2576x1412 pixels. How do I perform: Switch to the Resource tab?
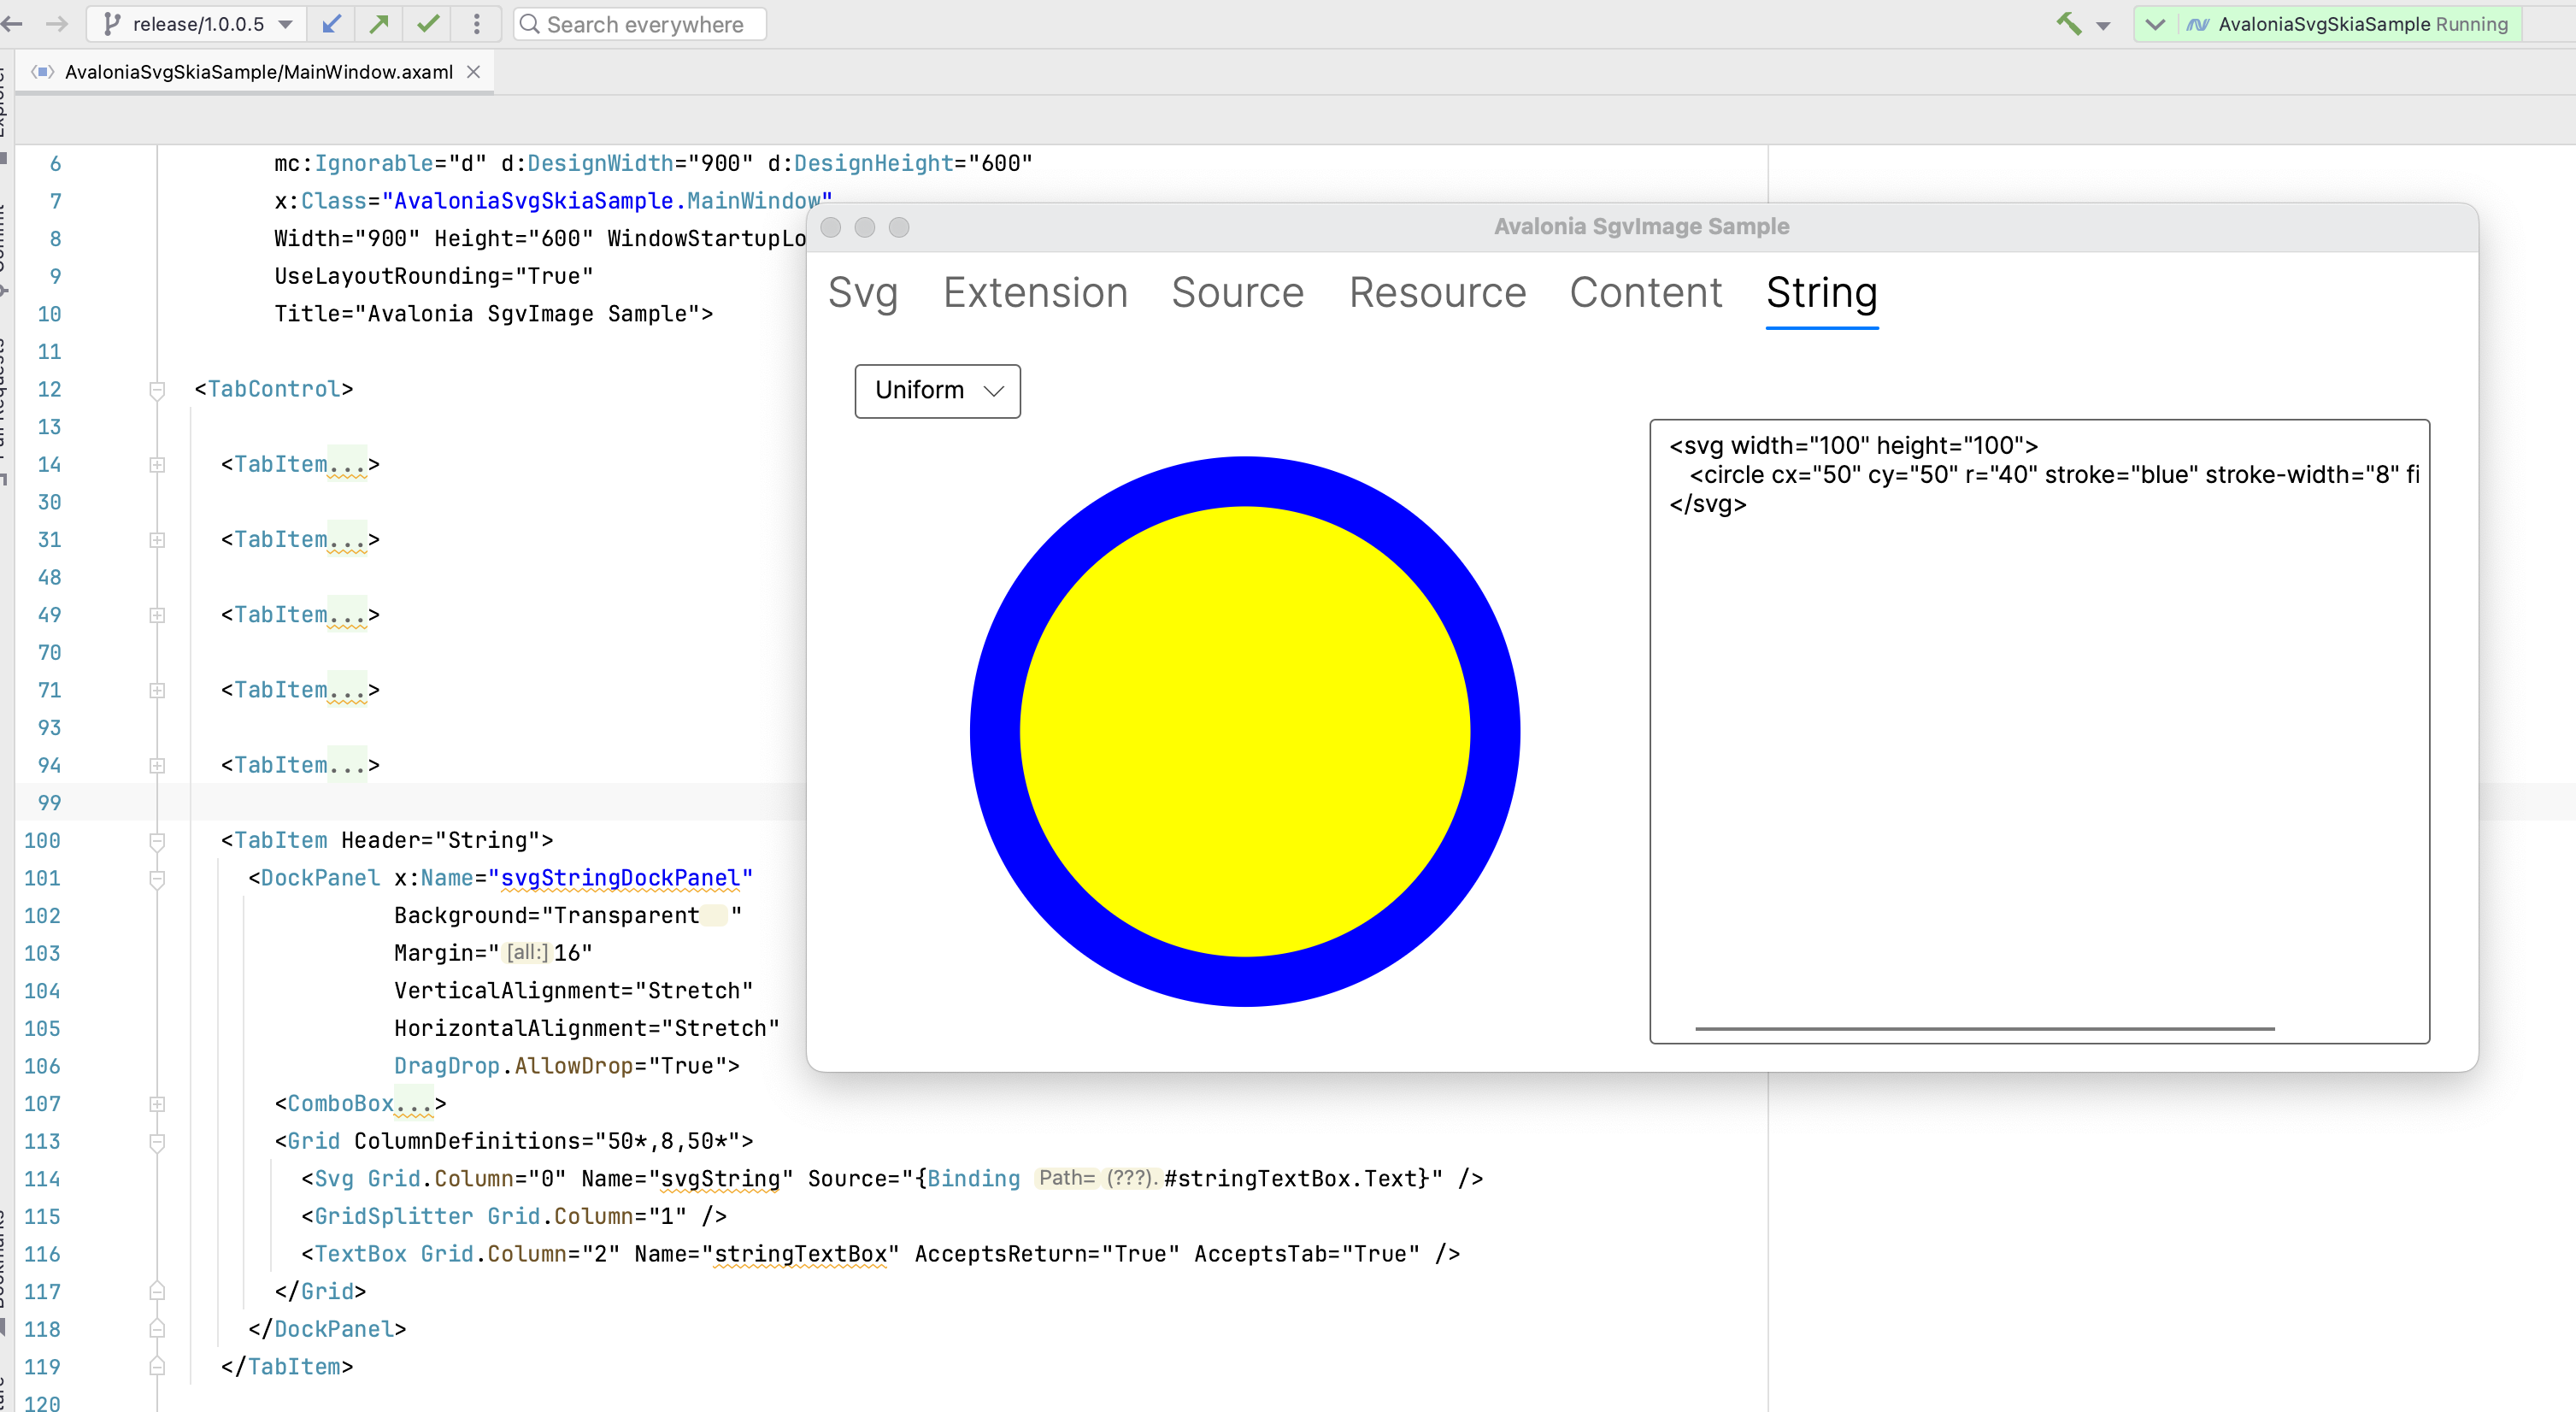[1437, 293]
